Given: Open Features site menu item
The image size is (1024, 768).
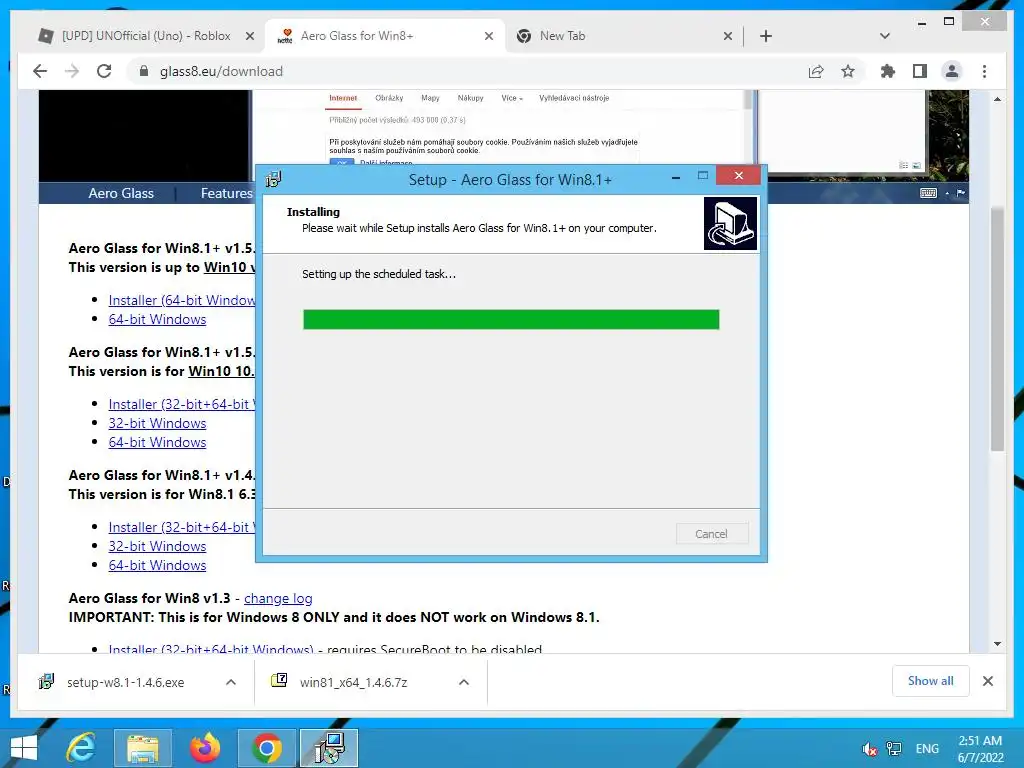Looking at the screenshot, I should [226, 193].
